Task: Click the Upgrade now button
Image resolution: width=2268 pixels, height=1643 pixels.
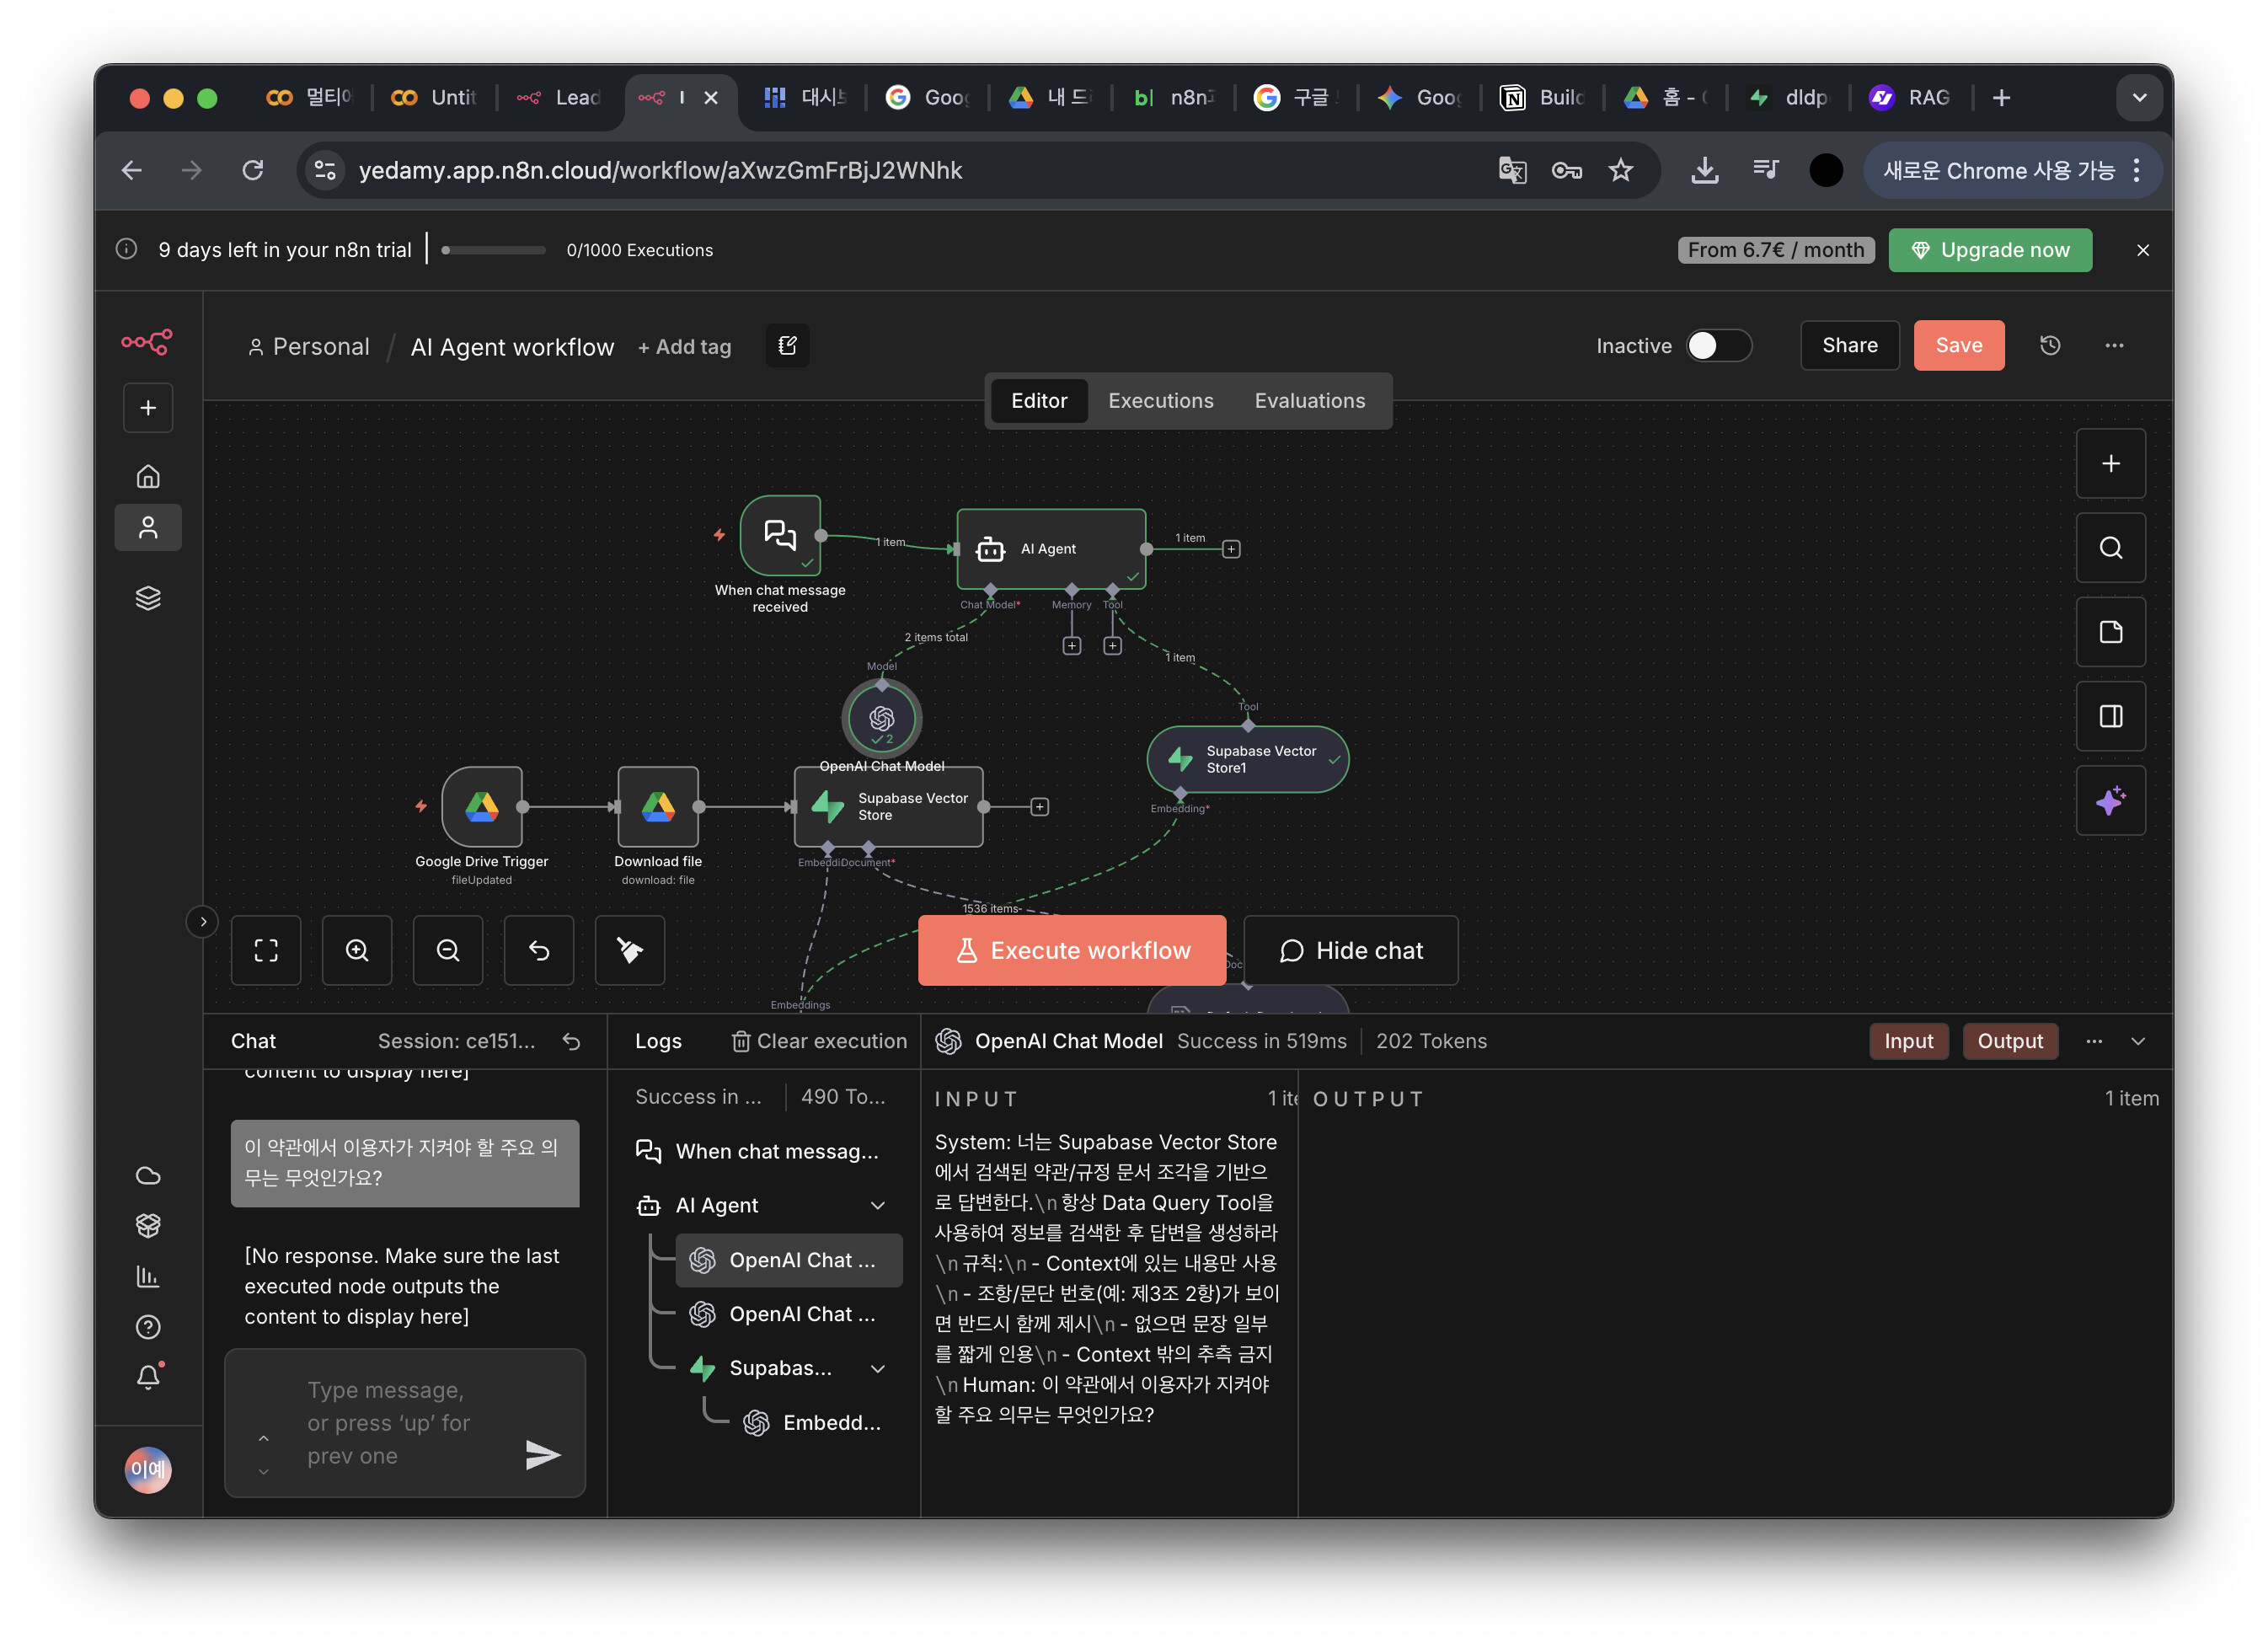Action: pyautogui.click(x=1989, y=250)
